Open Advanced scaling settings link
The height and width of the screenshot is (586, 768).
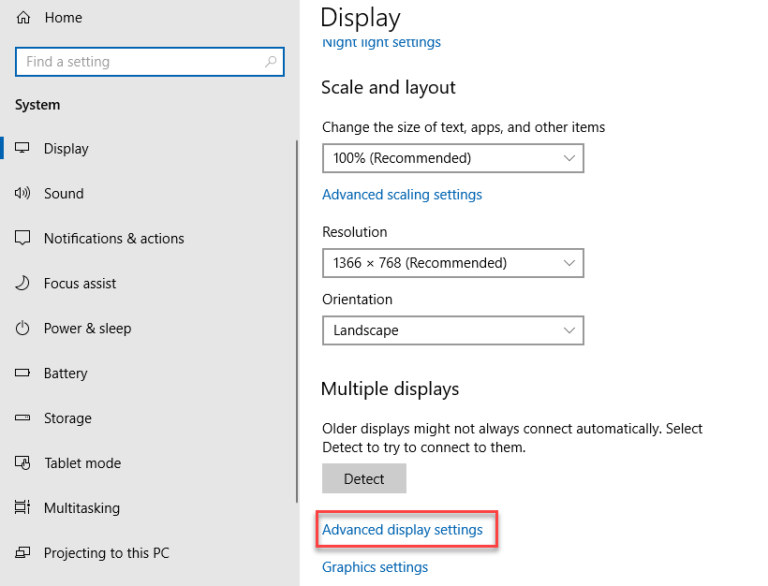coord(402,195)
